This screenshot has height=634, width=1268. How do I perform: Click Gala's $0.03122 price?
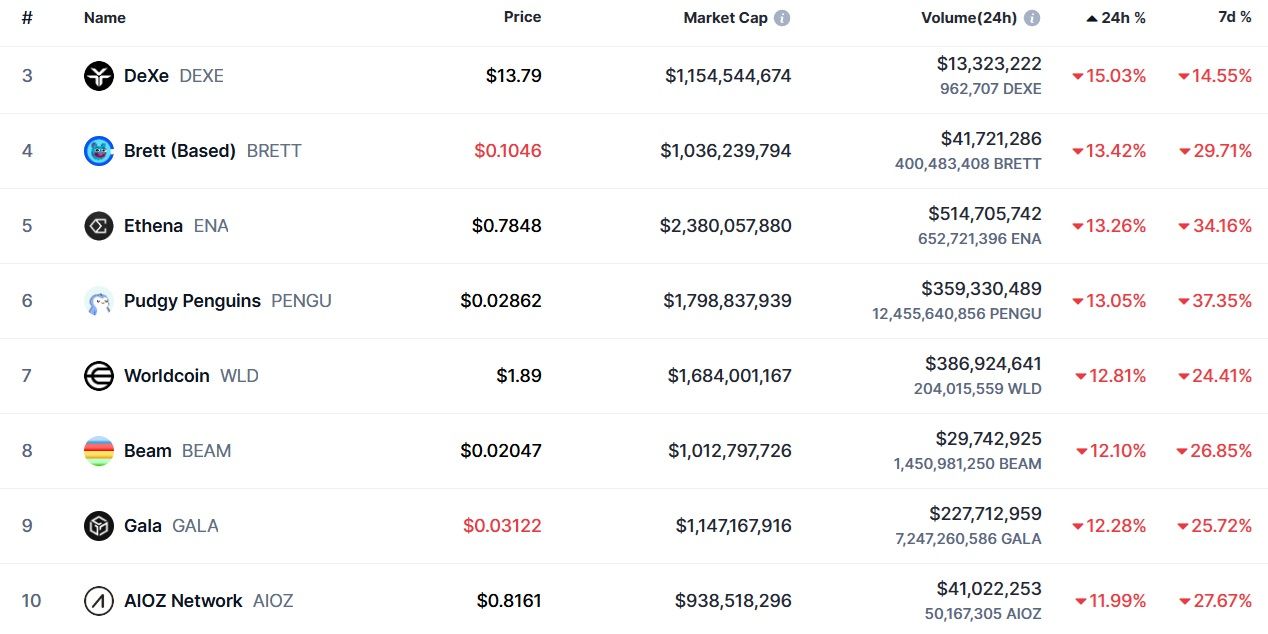click(x=502, y=526)
